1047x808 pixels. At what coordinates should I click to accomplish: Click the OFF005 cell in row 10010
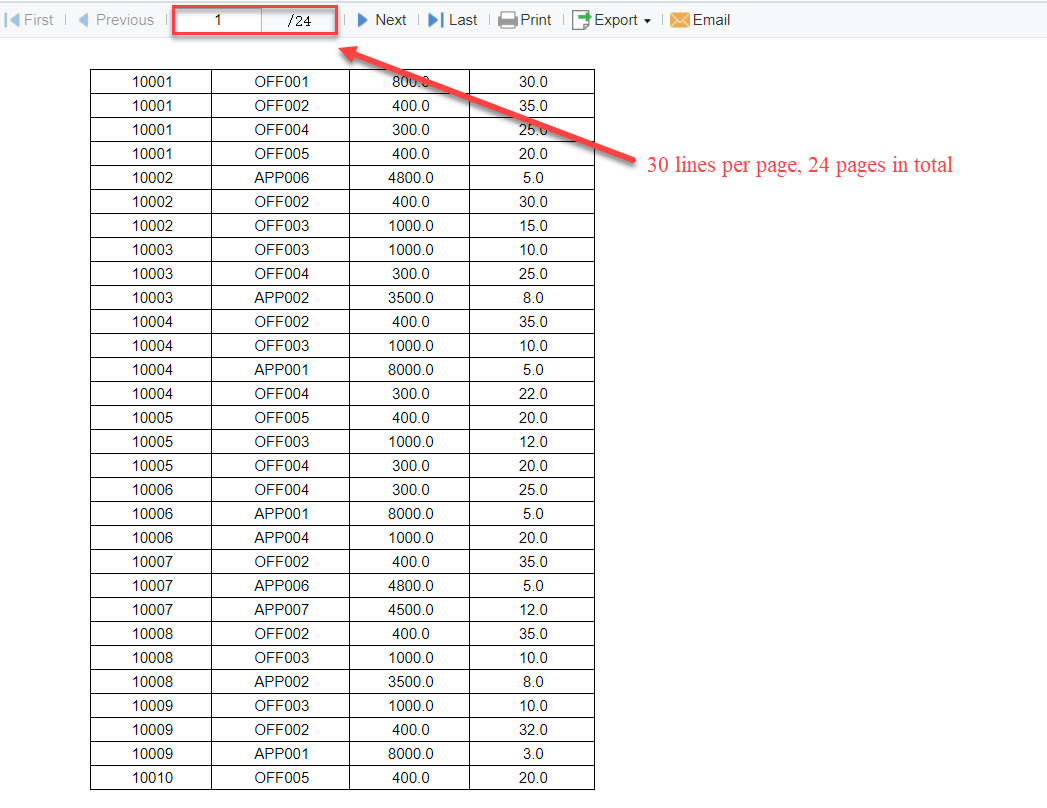pyautogui.click(x=279, y=777)
